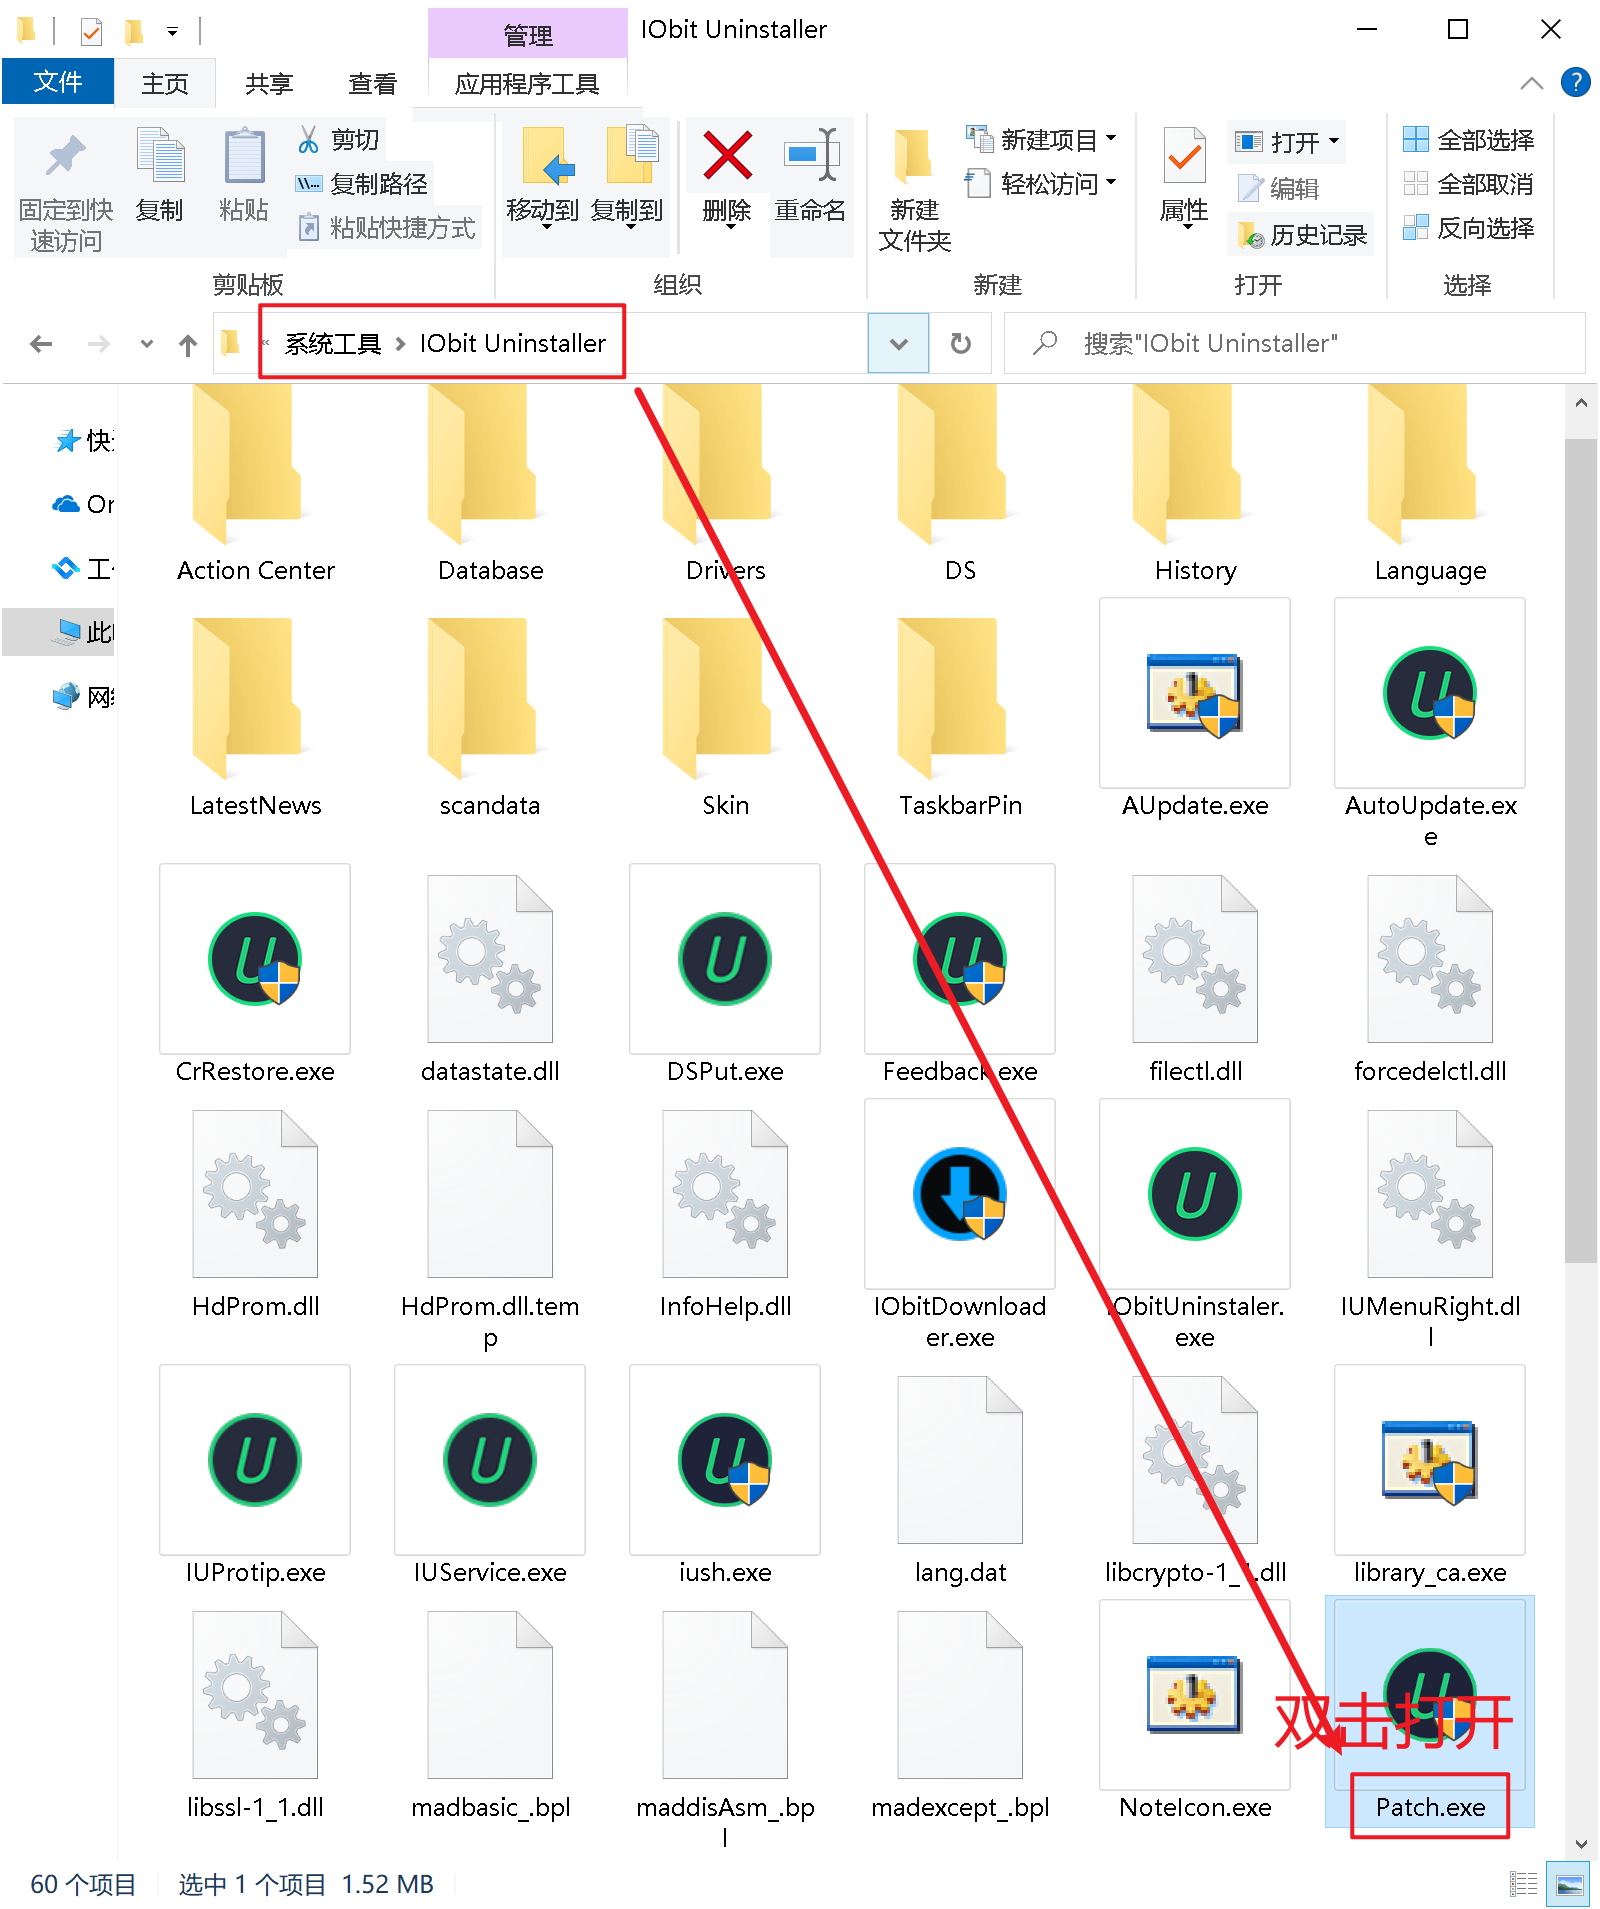This screenshot has height=1909, width=1600.
Task: Expand the address bar history dropdown
Action: (x=898, y=344)
